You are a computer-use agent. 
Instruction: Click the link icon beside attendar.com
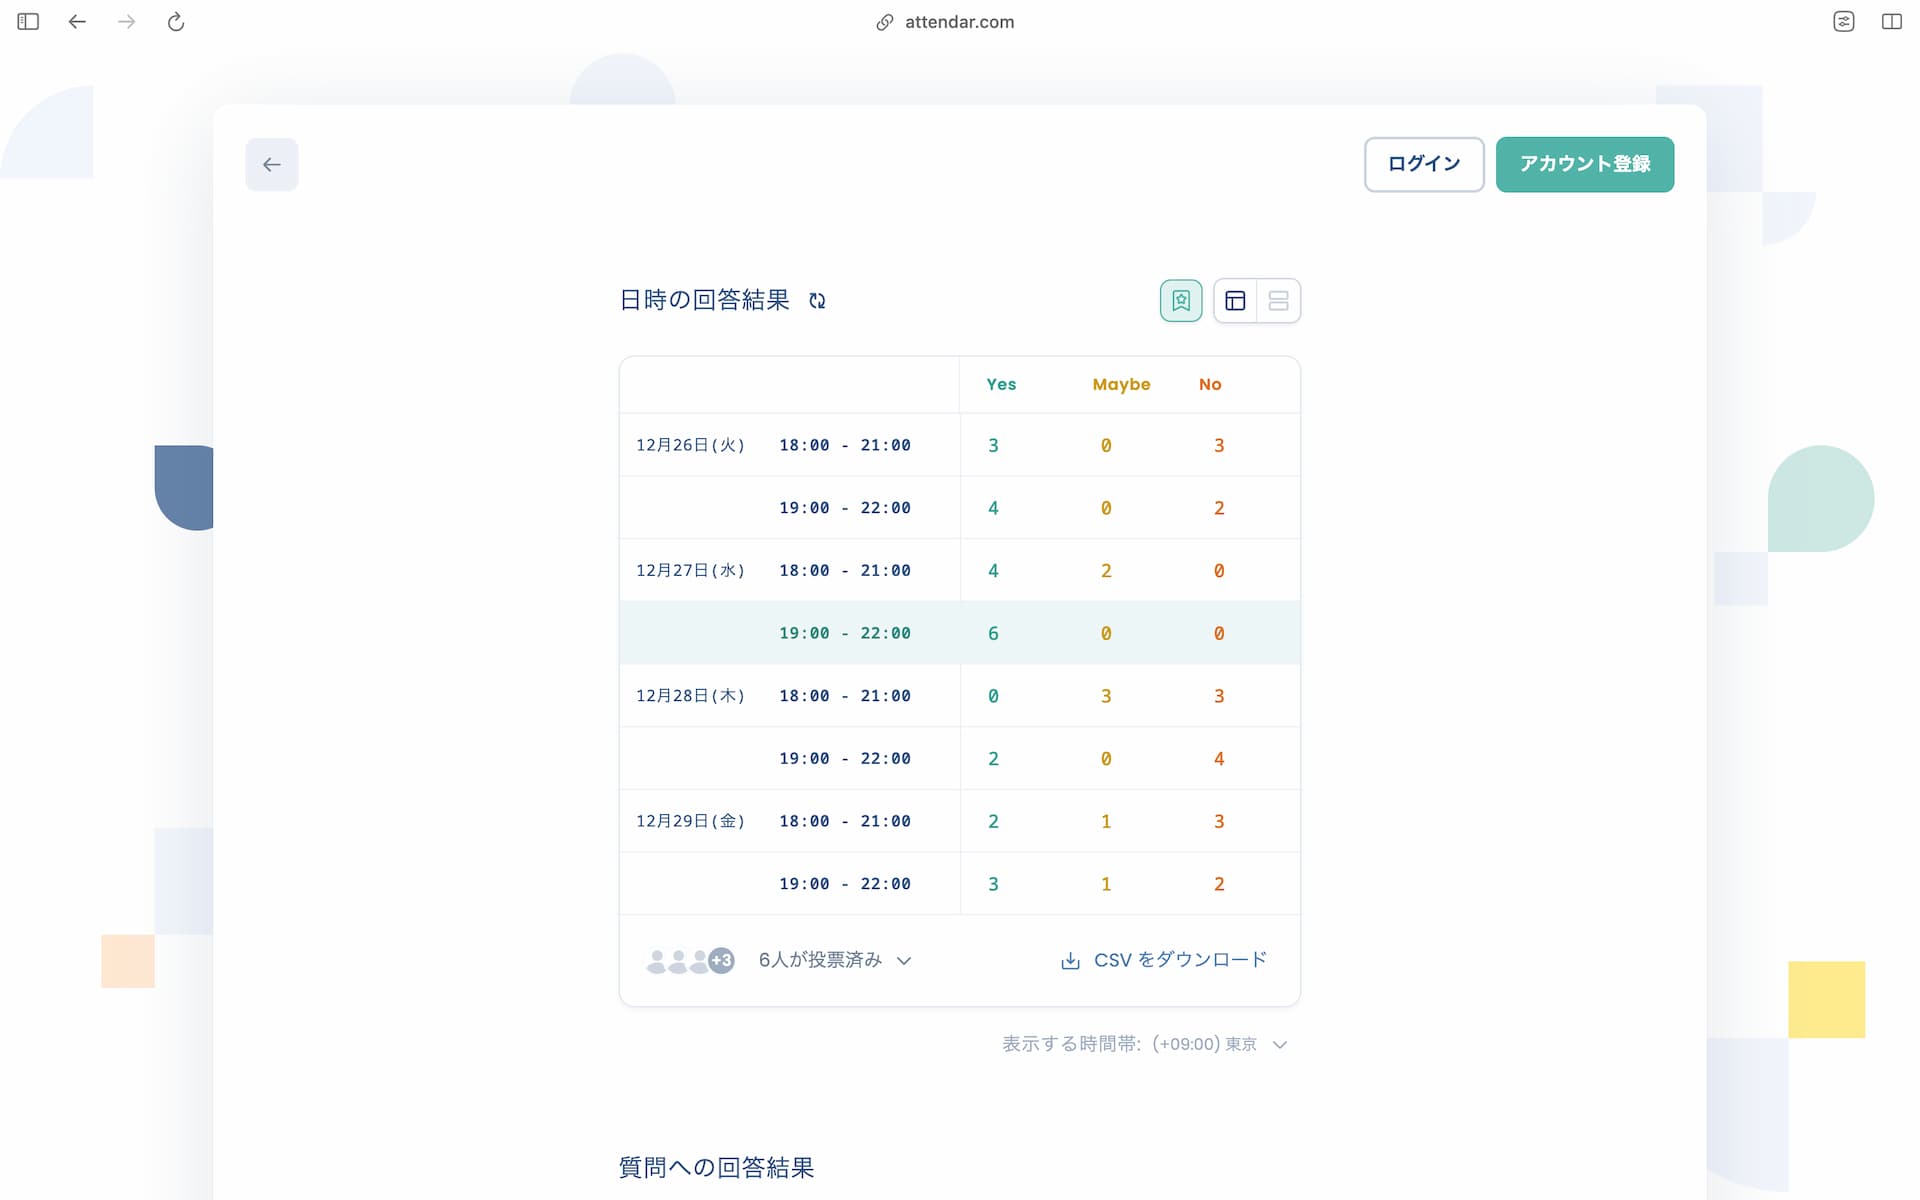coord(884,22)
